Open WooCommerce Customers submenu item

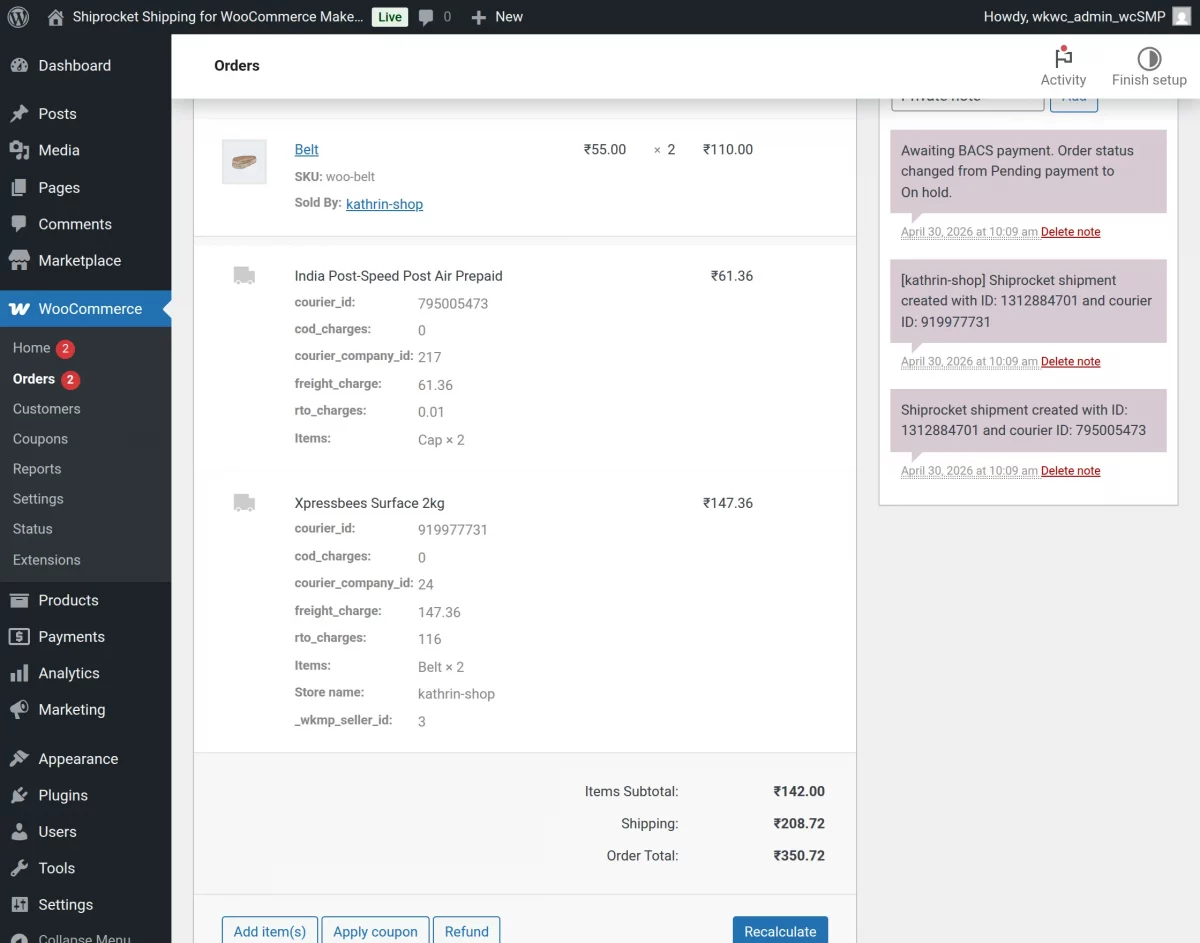(x=47, y=409)
